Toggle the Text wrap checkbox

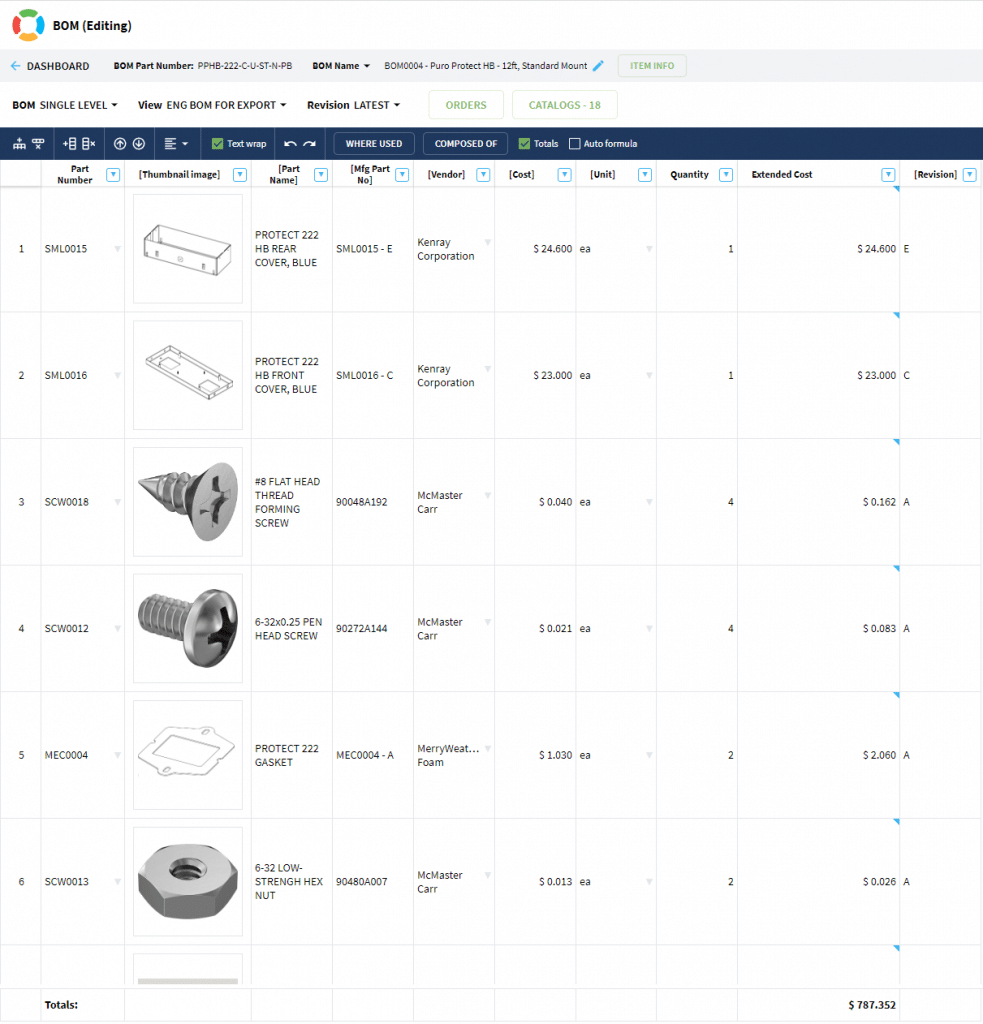(218, 144)
